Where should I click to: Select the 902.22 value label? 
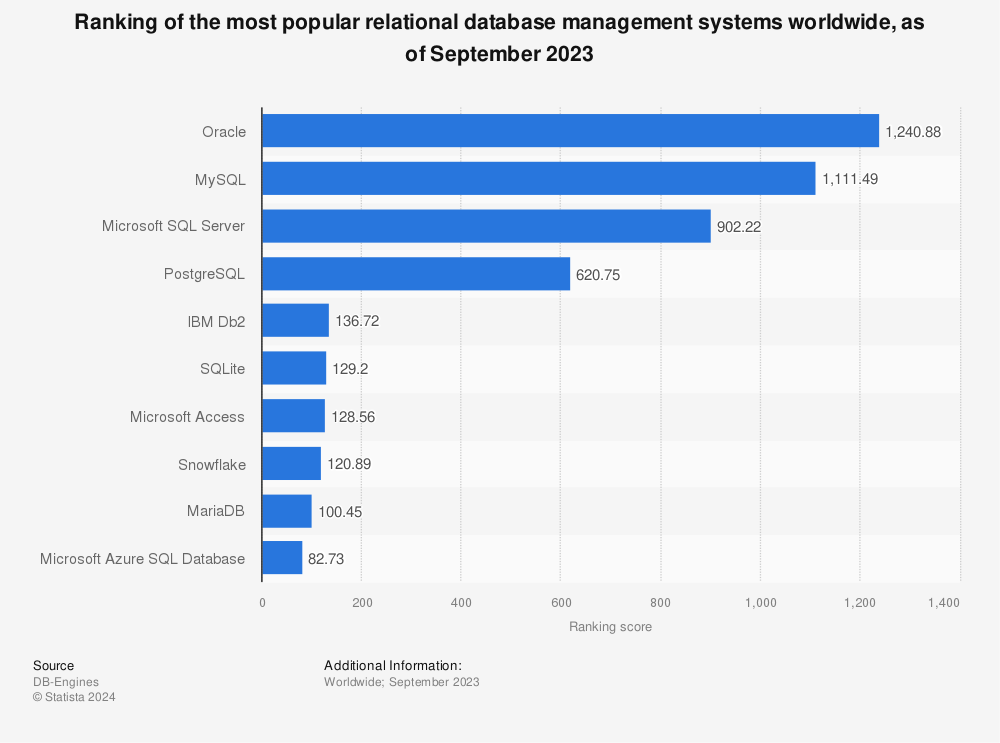click(739, 227)
